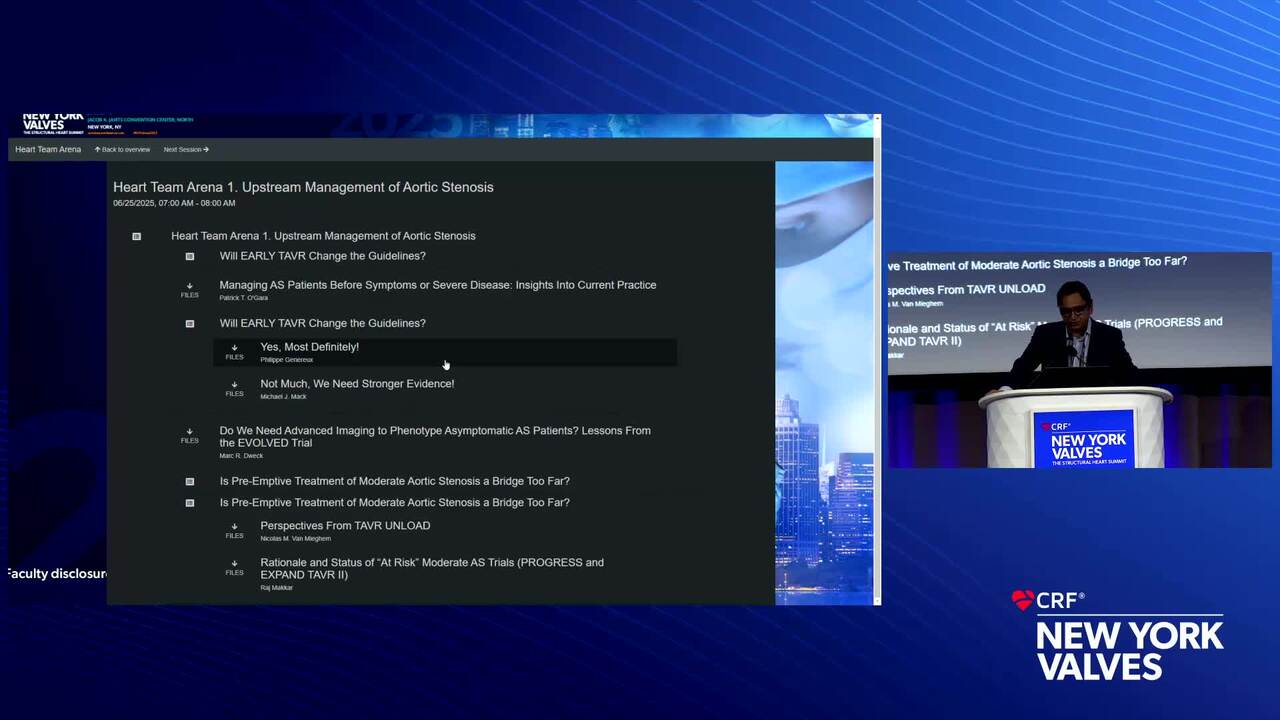Screen dimensions: 1280x720
Task: Click speaker name Raj Makkar
Action: tap(276, 588)
